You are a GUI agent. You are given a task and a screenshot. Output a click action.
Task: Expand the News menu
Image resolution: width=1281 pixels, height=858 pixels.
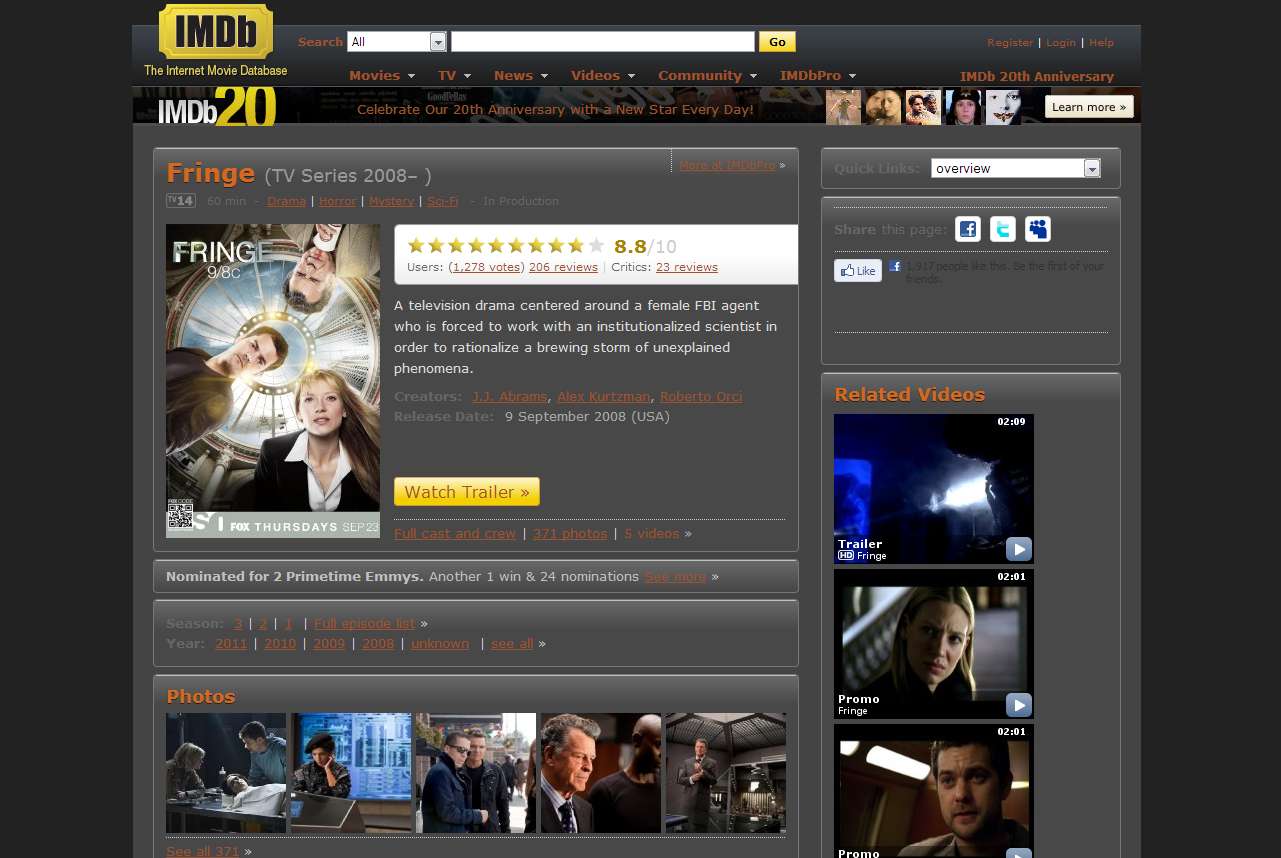pyautogui.click(x=521, y=75)
